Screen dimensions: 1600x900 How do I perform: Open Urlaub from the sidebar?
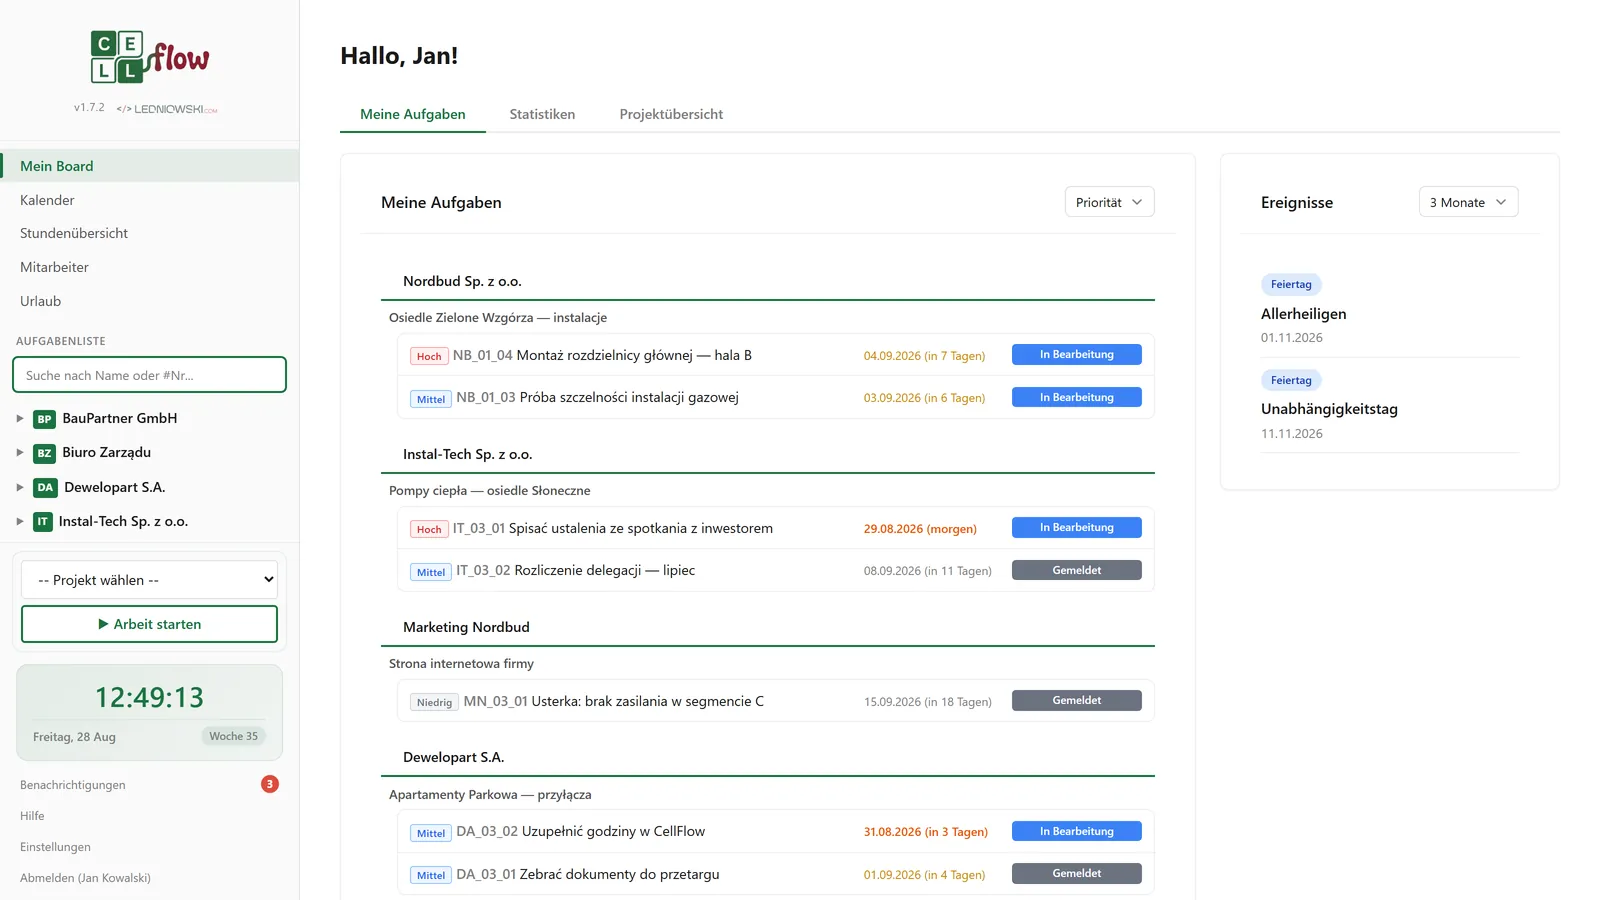tap(150, 301)
